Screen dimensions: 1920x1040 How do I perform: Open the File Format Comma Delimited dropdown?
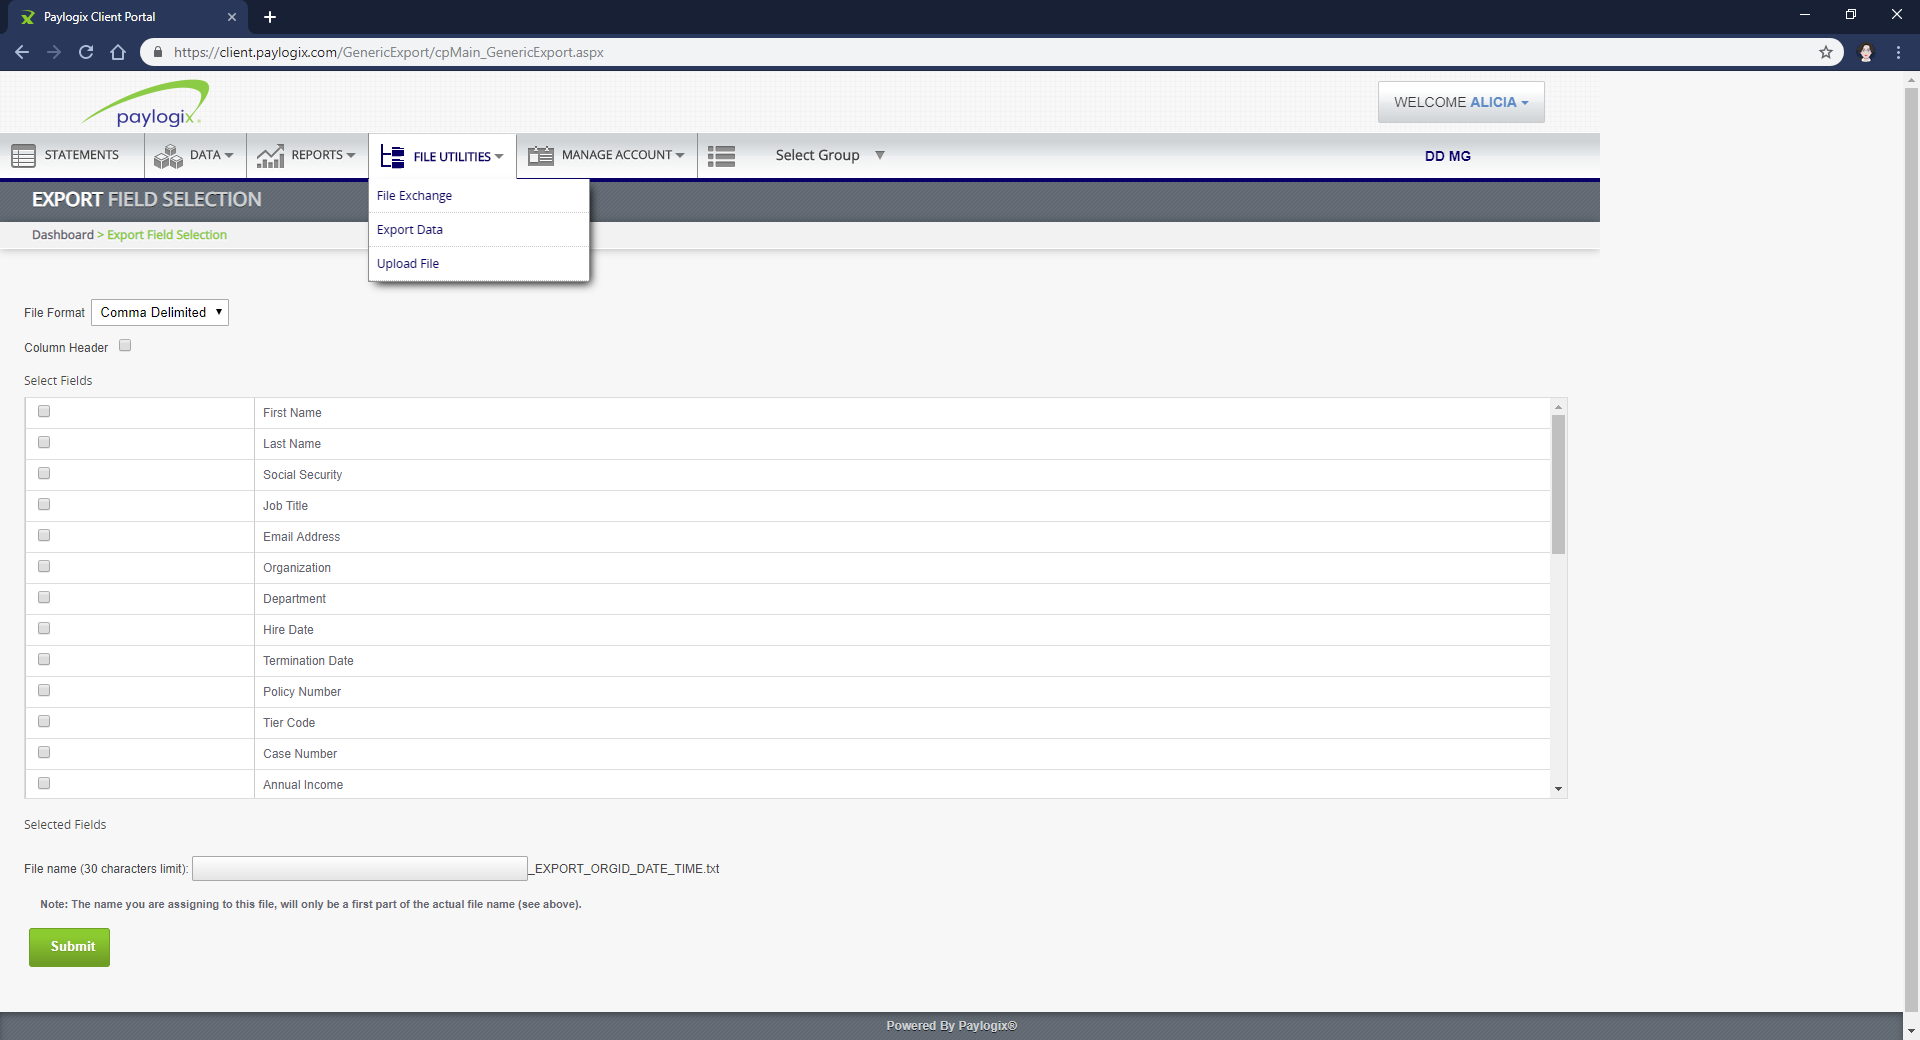[x=159, y=312]
